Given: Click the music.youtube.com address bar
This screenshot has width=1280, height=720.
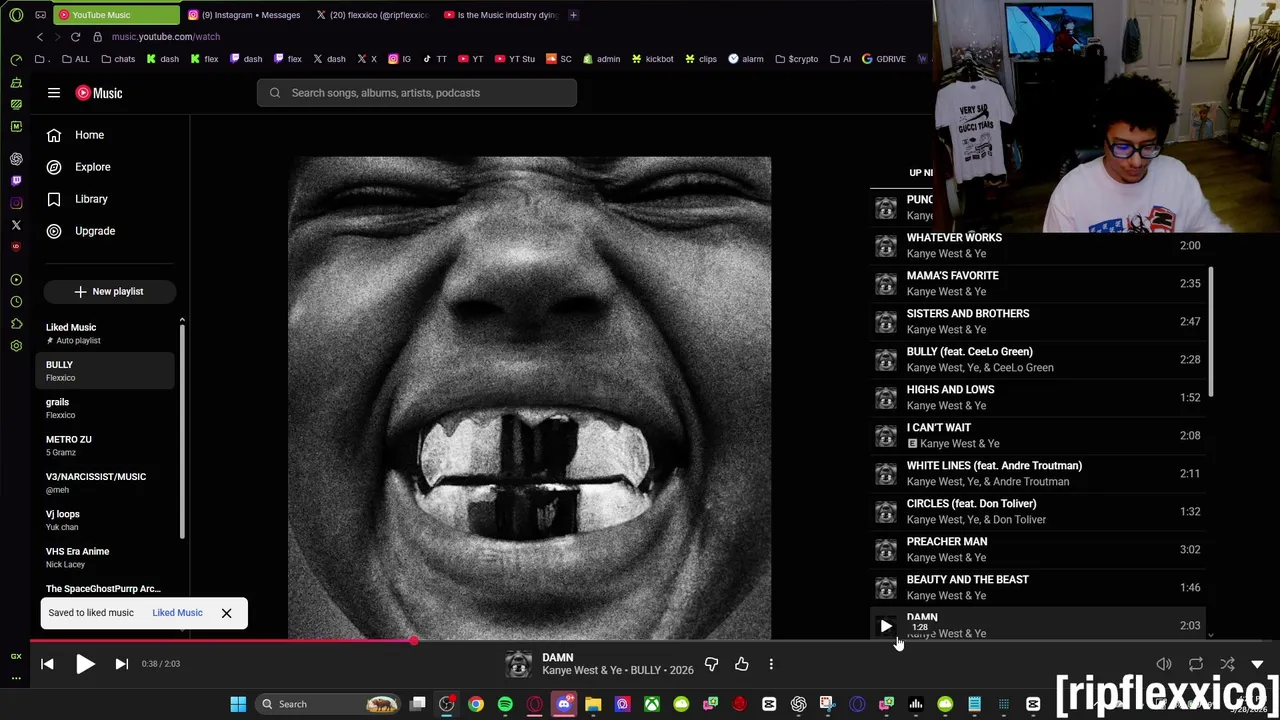Looking at the screenshot, I should click(x=166, y=37).
